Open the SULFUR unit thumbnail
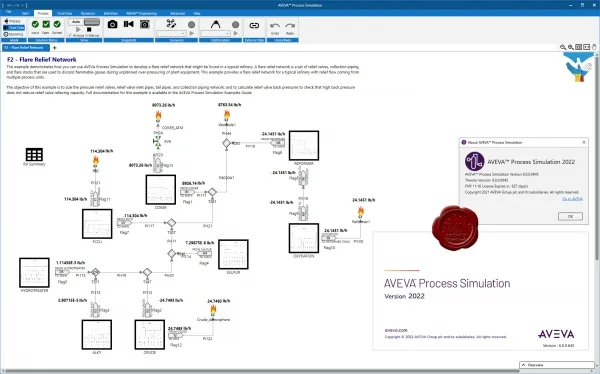600x374 pixels. click(x=233, y=255)
